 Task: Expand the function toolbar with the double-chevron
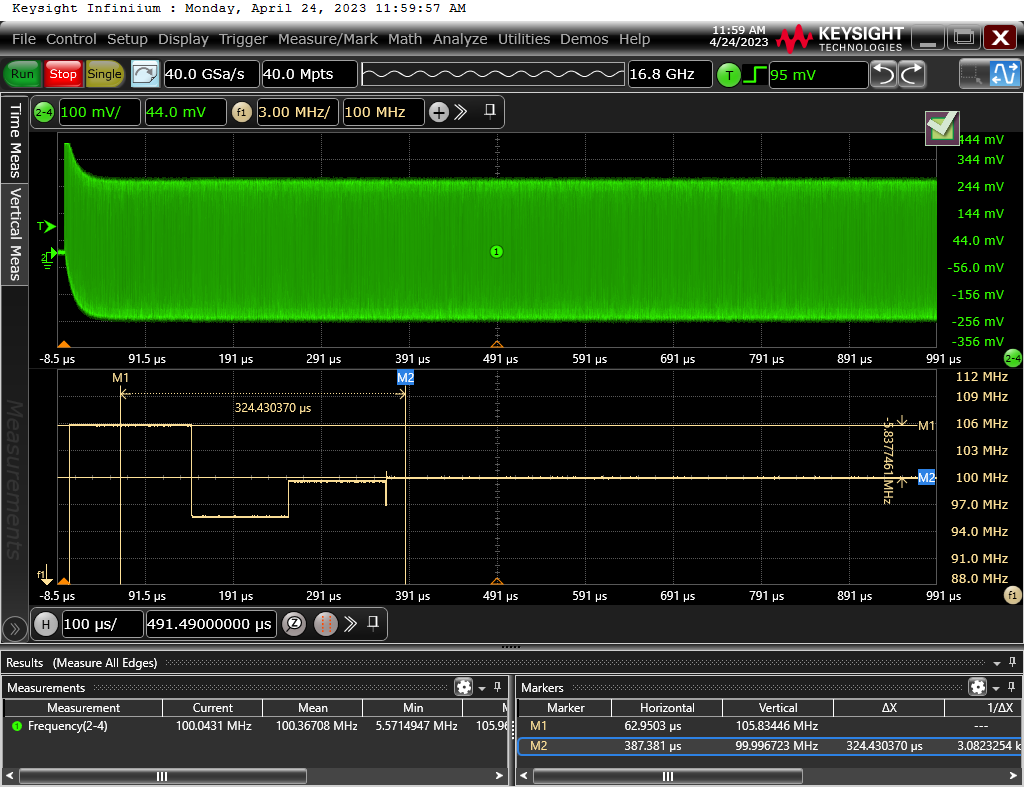[x=459, y=112]
